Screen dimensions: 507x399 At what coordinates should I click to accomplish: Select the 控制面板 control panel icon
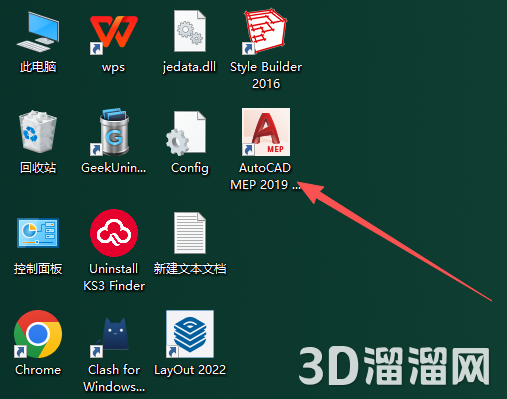(38, 233)
